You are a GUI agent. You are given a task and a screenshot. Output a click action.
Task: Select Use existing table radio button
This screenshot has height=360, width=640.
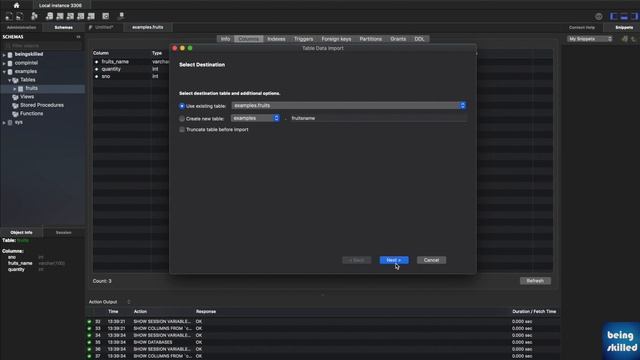click(x=182, y=106)
